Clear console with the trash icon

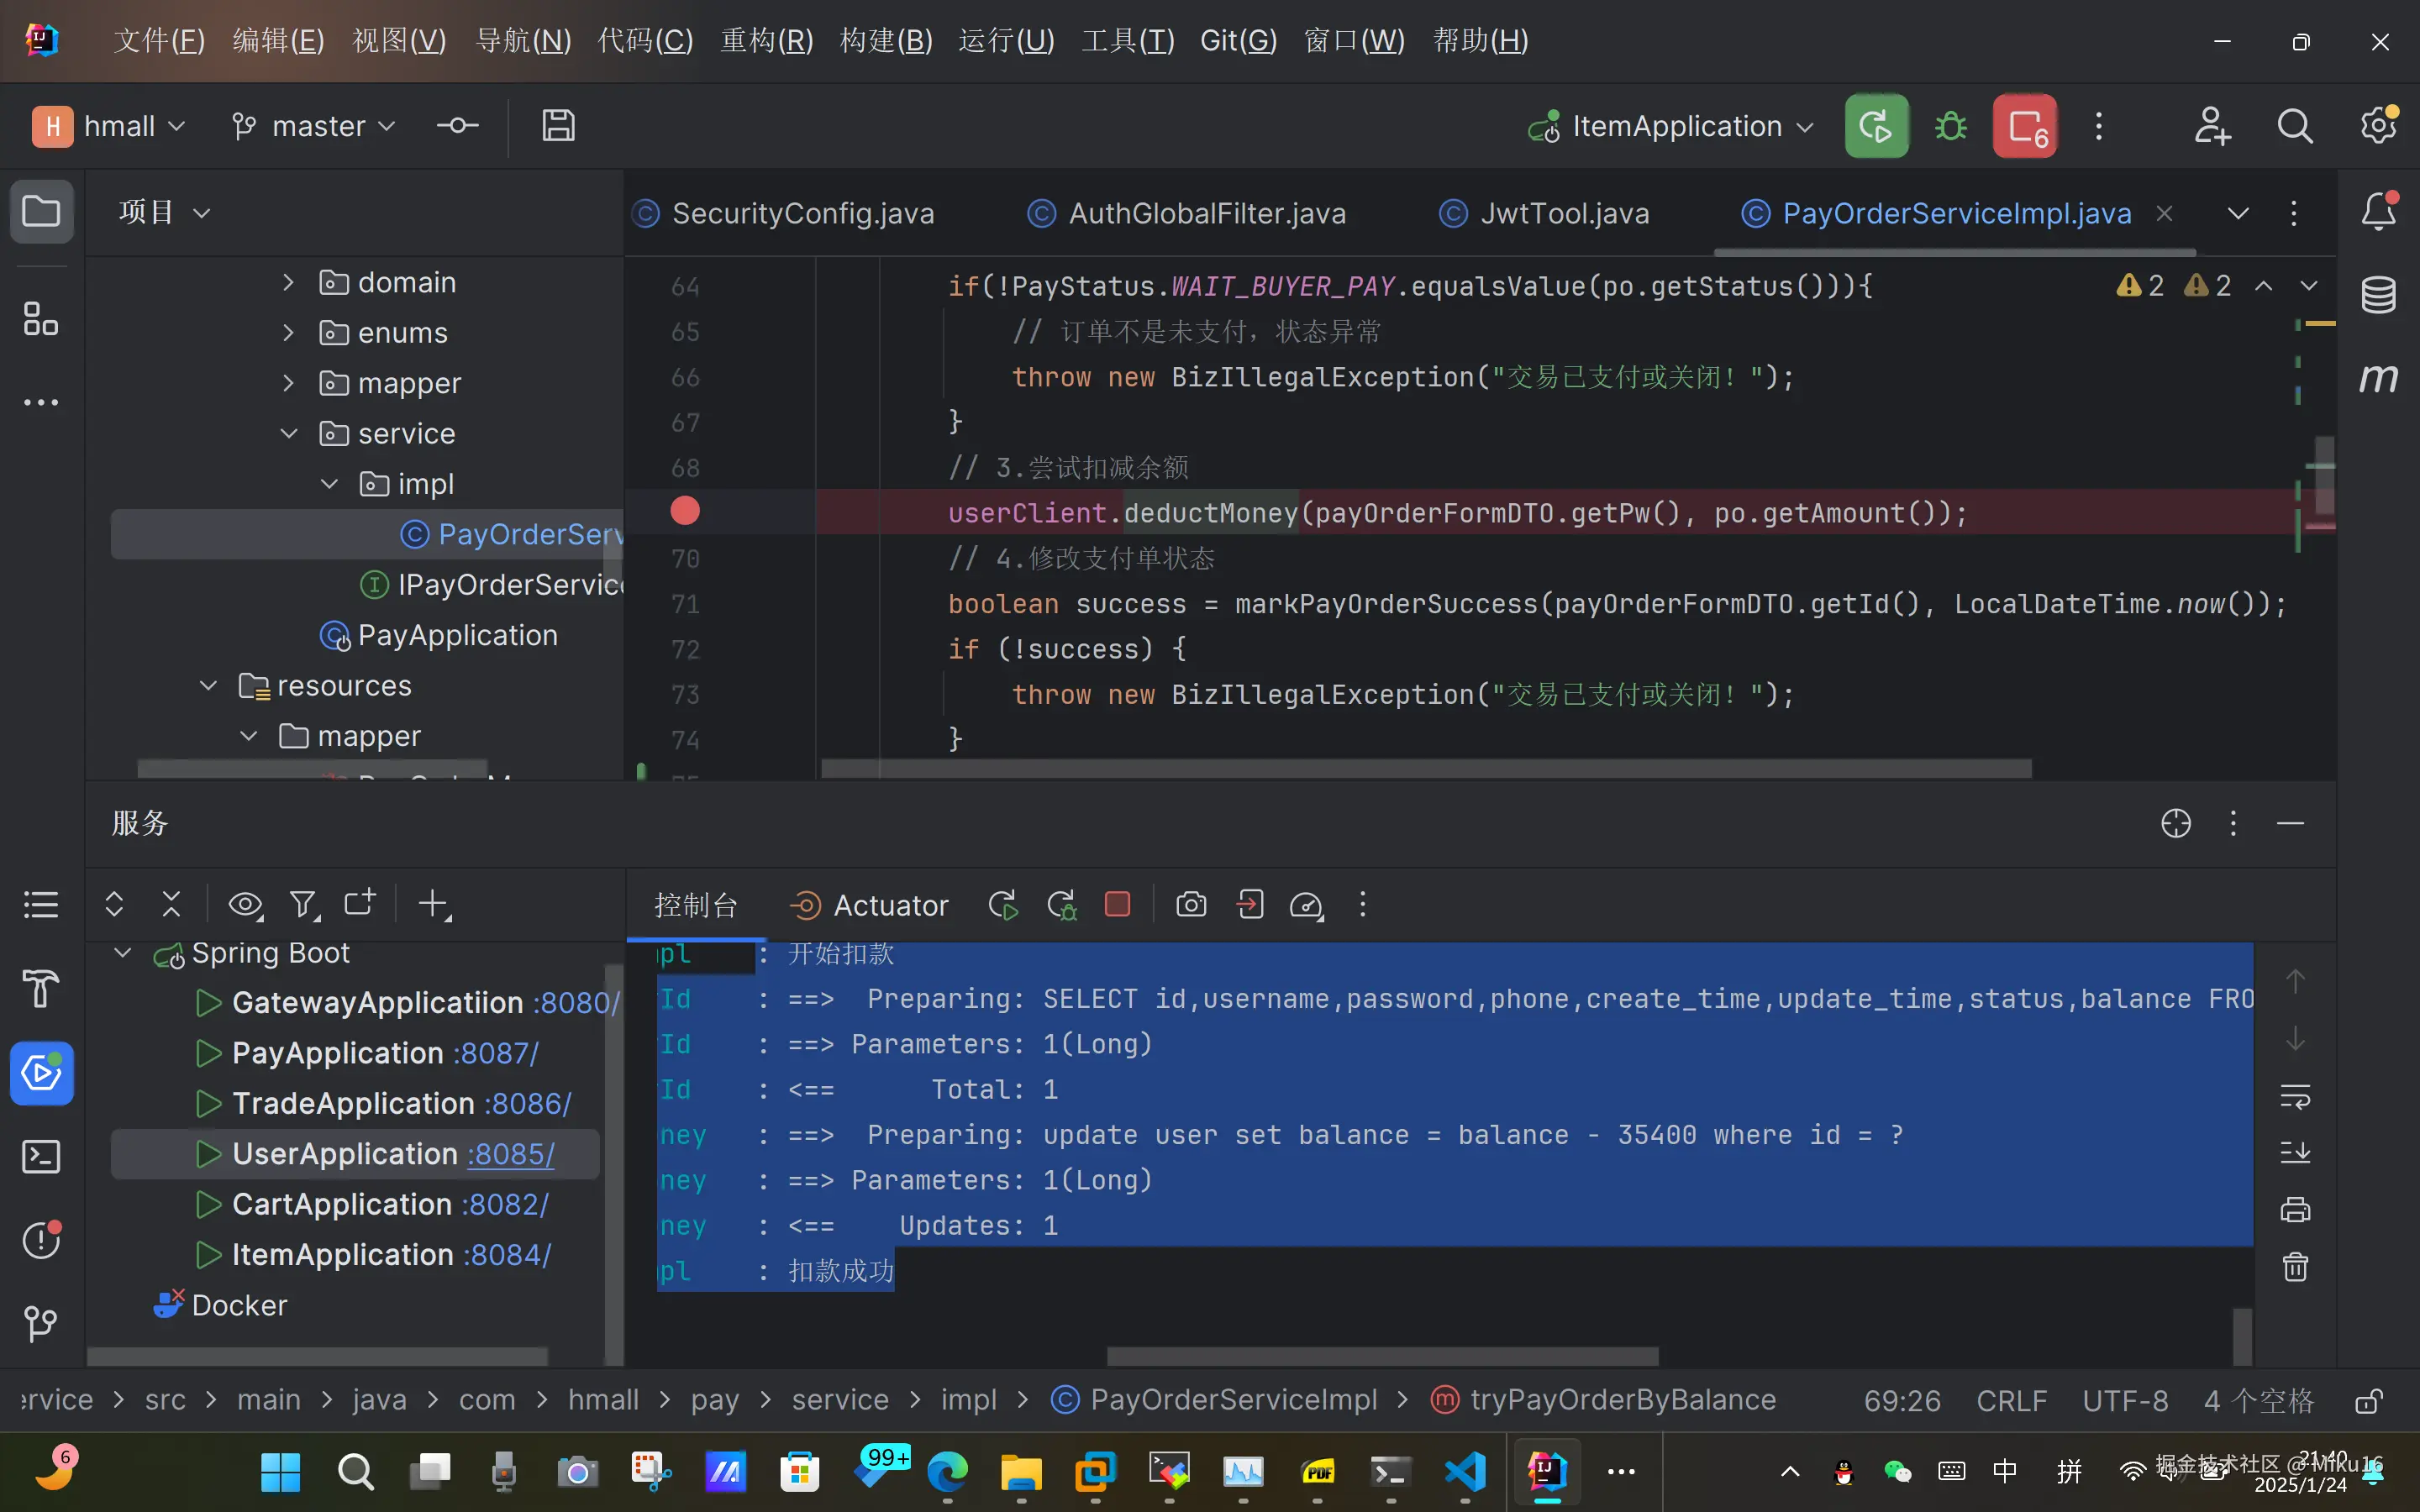tap(2295, 1267)
